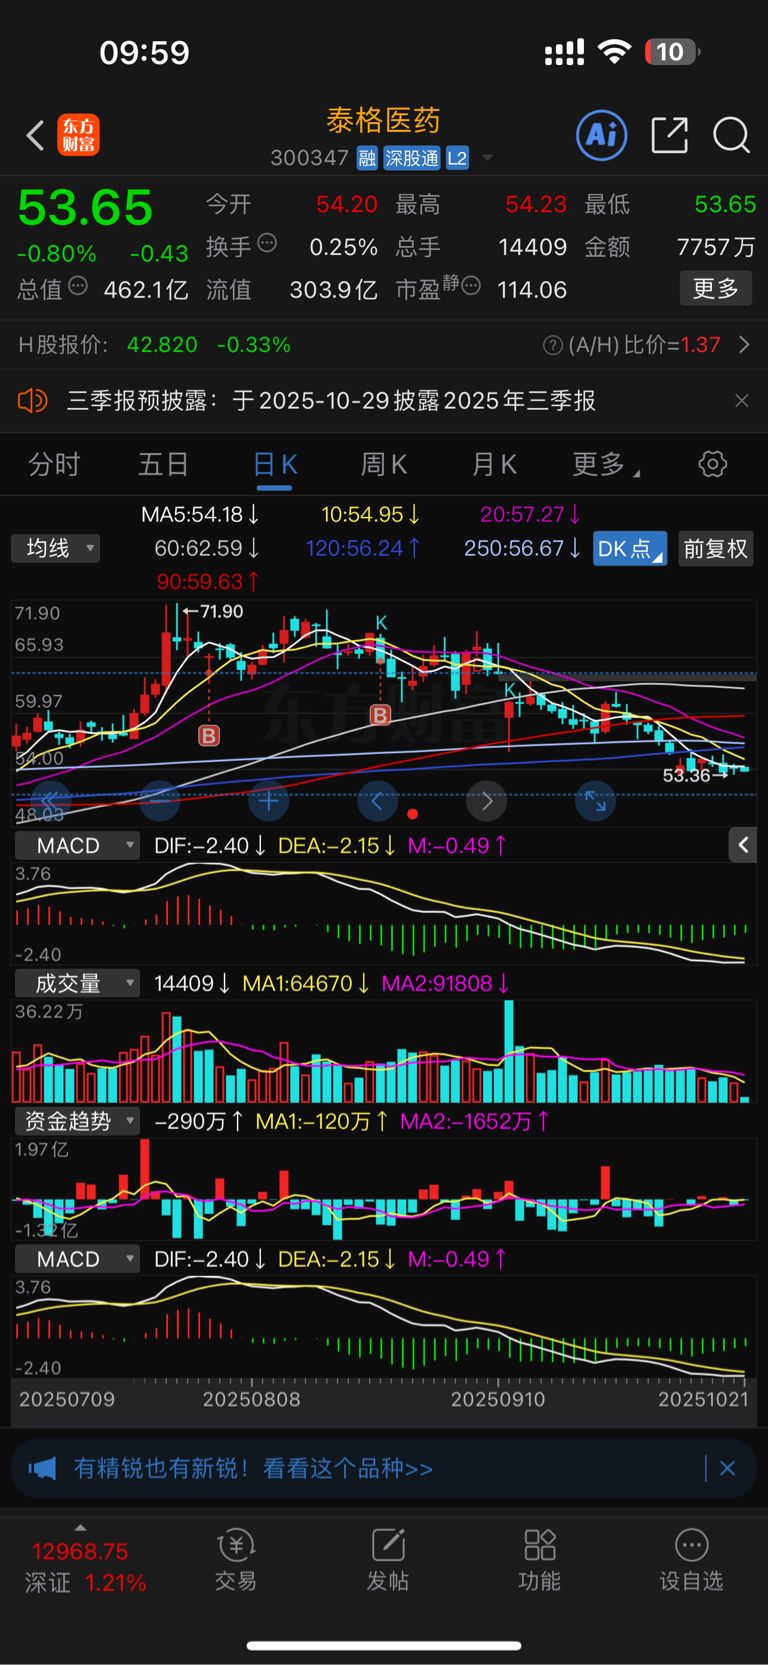Open the 资金趋势 indicator dropdown
768x1665 pixels.
[x=77, y=1122]
